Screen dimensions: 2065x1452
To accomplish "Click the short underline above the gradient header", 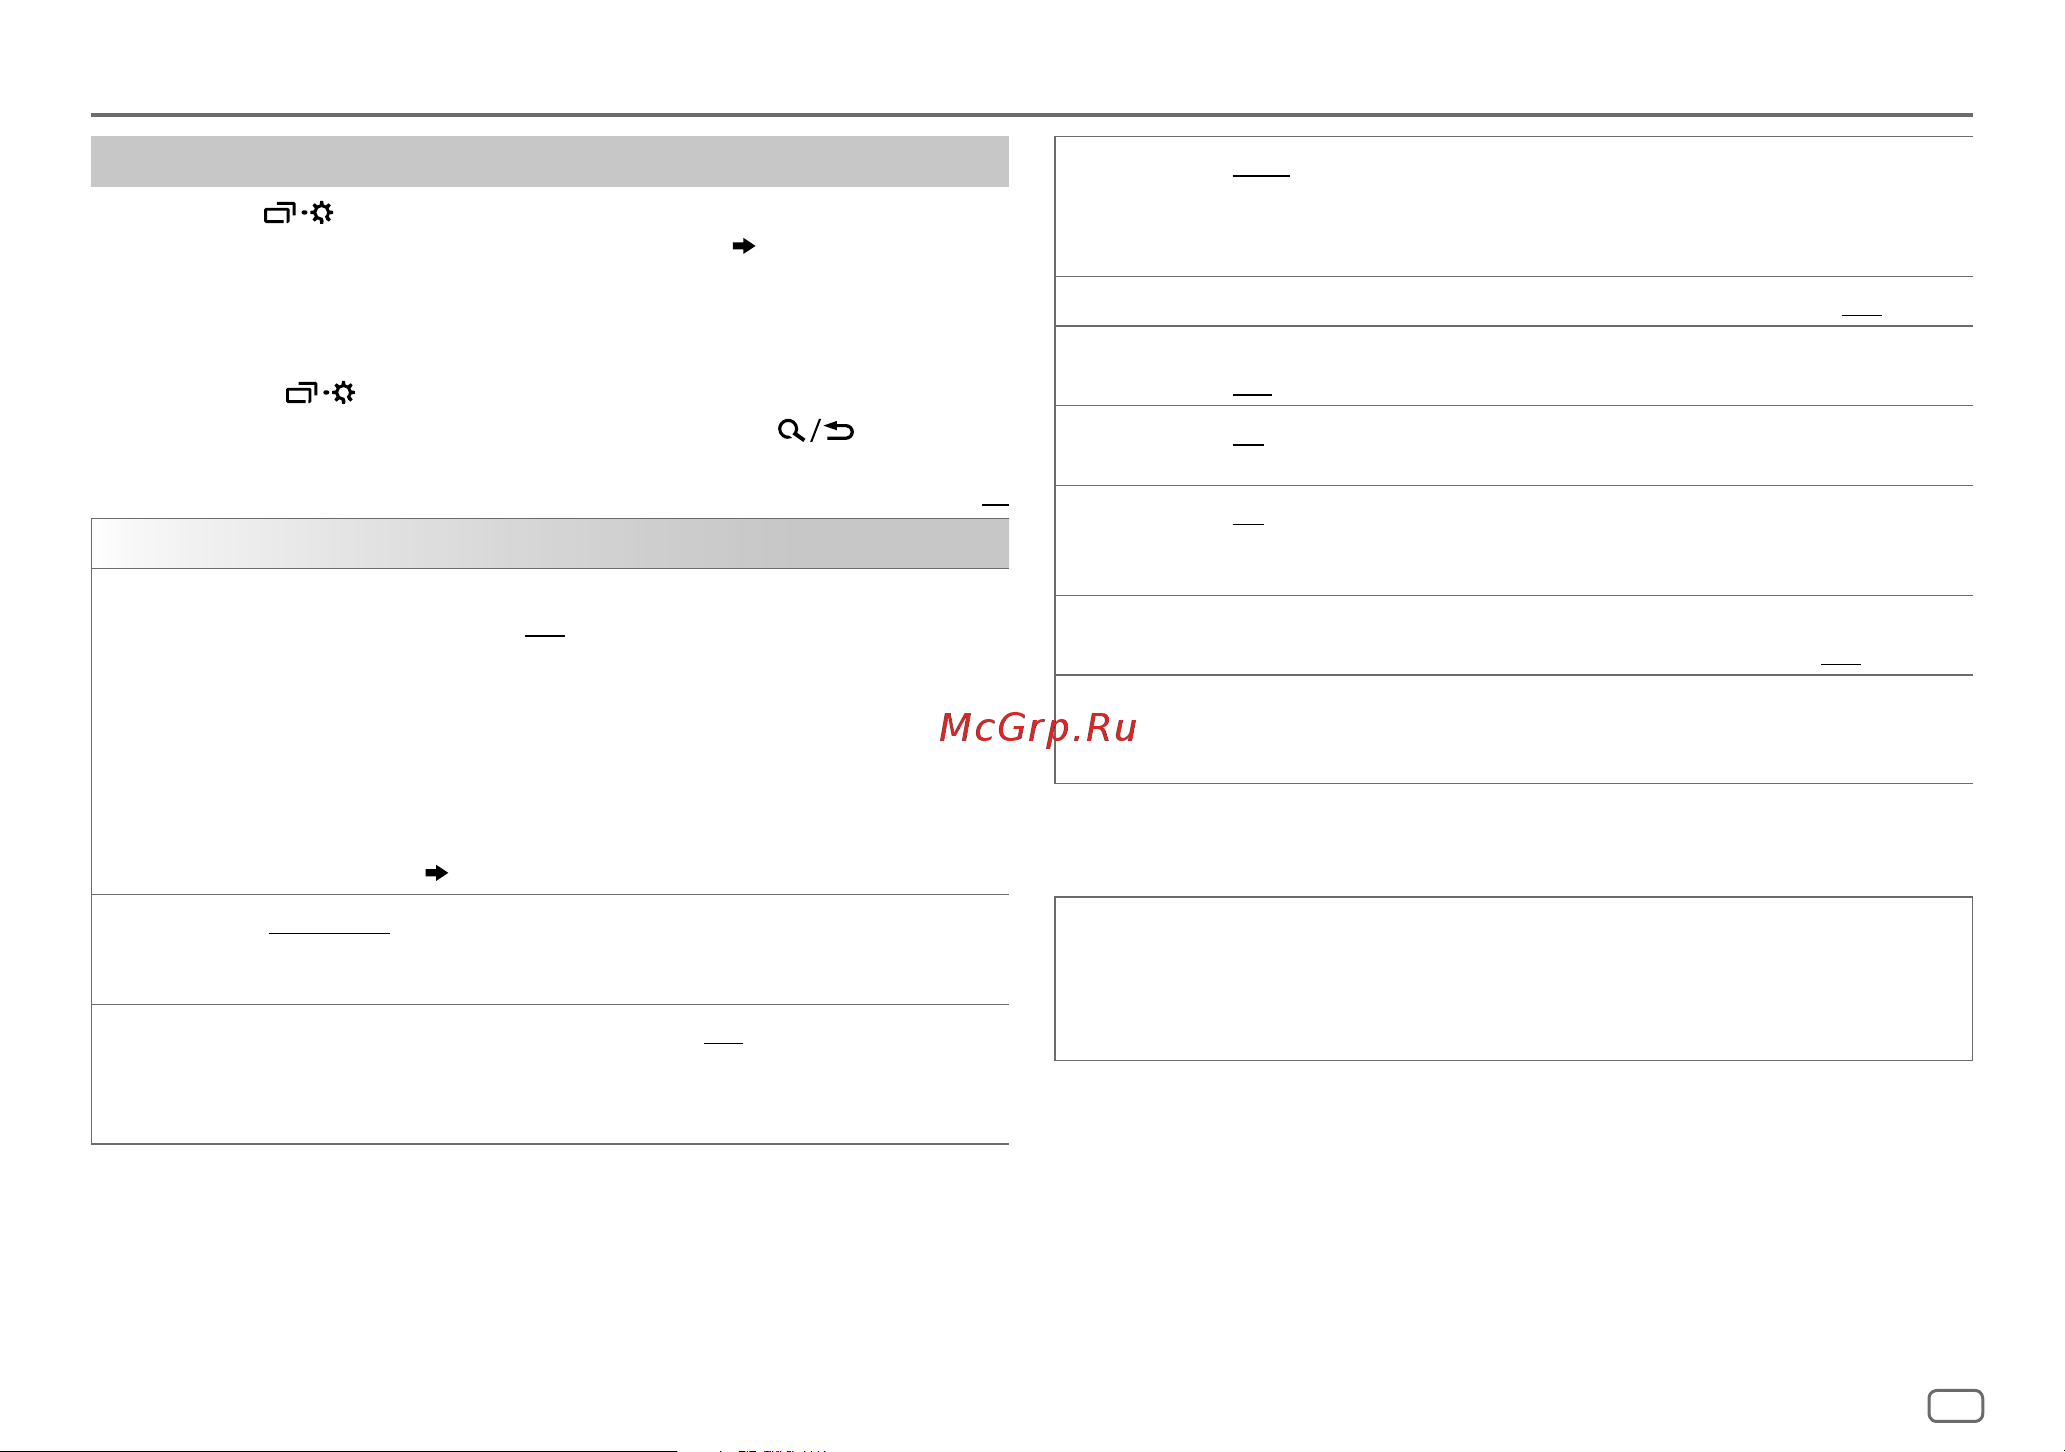I will click(995, 505).
